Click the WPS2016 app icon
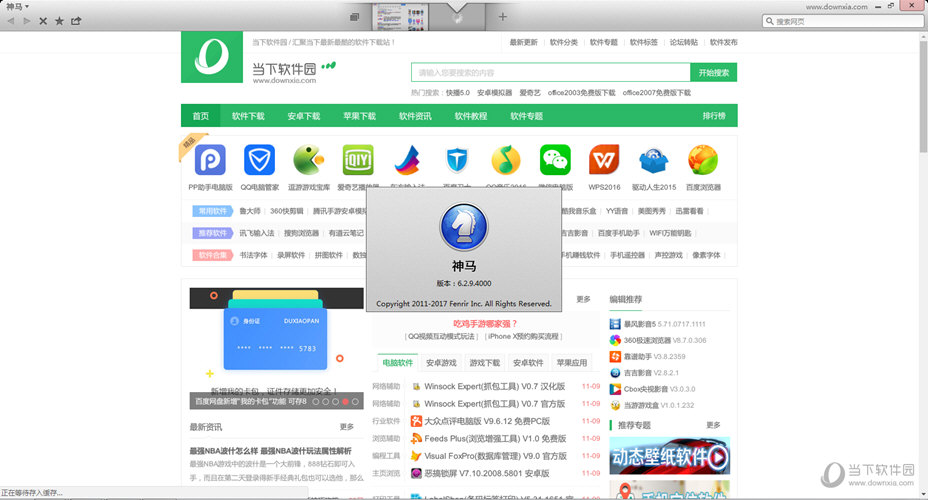928x500 pixels. [604, 160]
